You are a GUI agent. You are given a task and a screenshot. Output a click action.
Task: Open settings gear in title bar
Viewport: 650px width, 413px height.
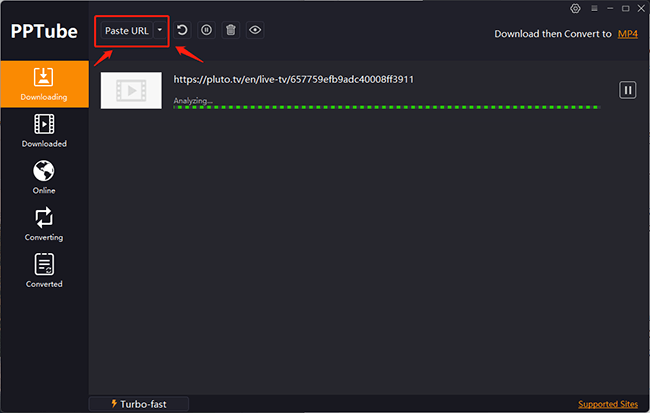pos(575,8)
